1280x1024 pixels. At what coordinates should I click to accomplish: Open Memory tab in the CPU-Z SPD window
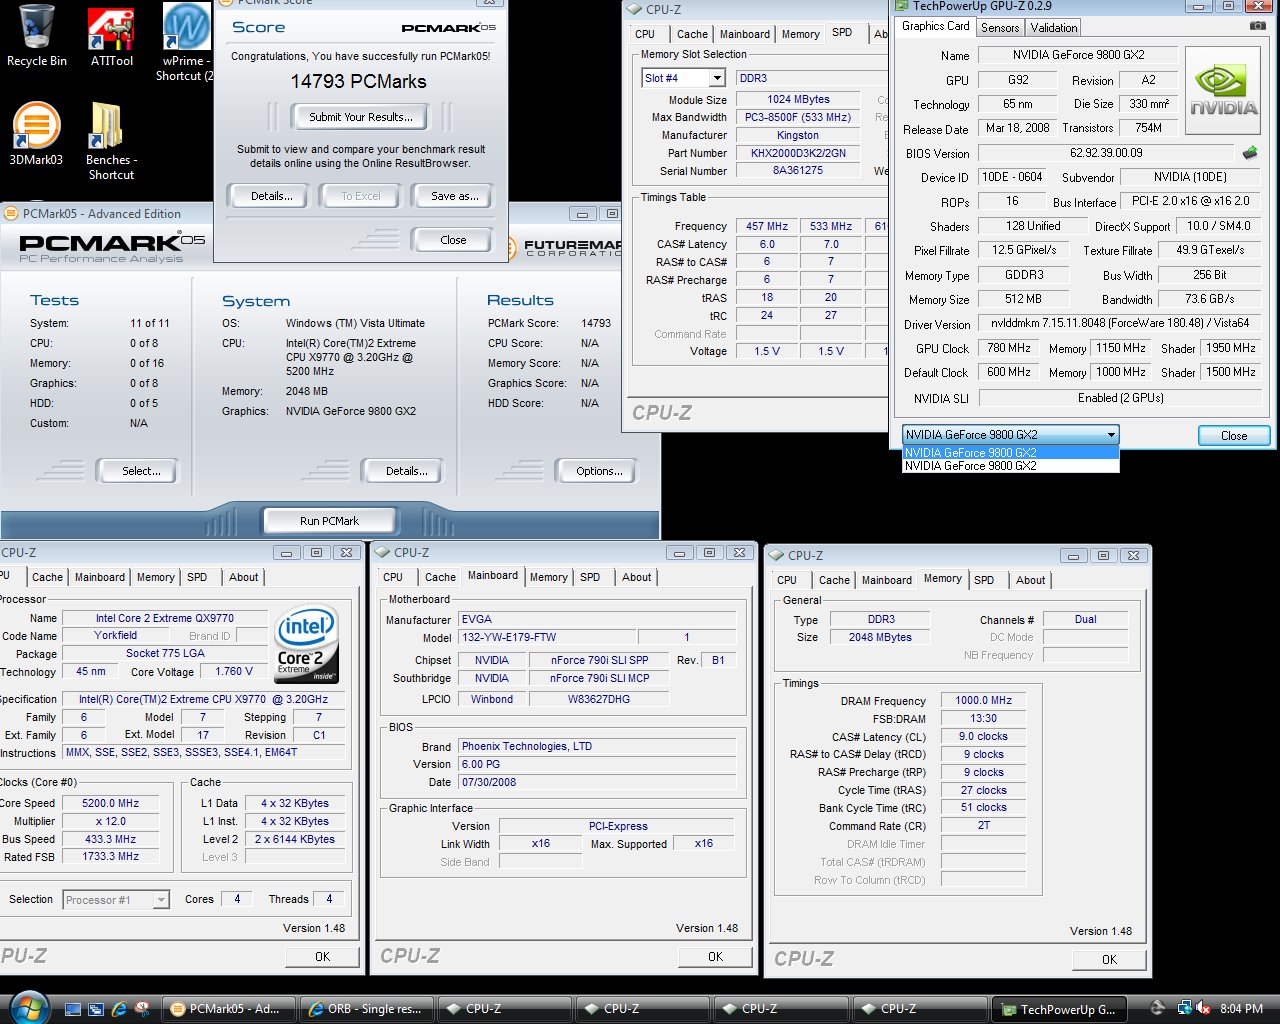800,34
